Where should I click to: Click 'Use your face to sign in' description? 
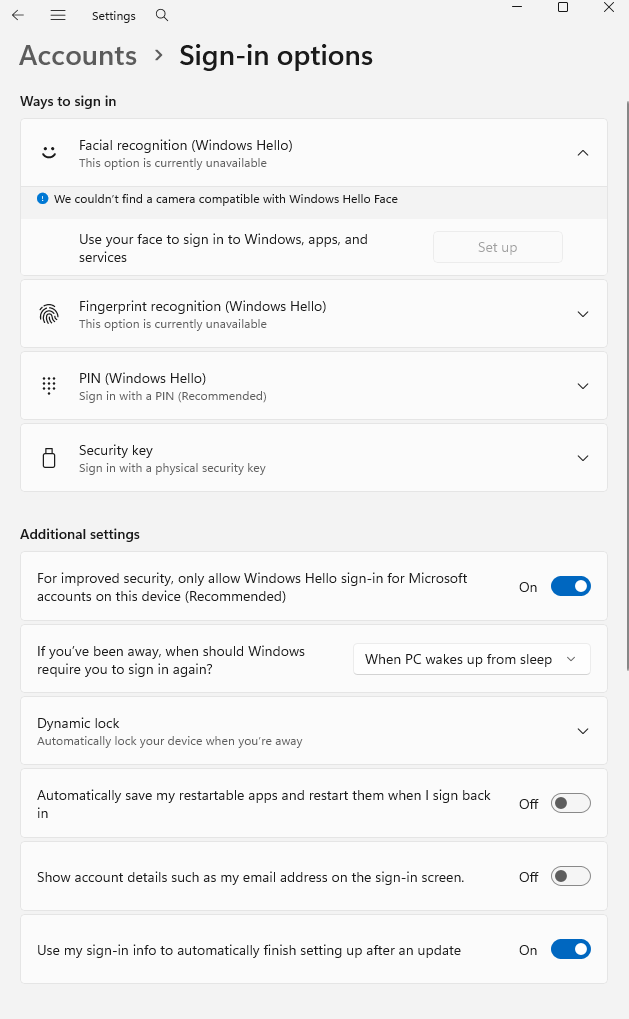[x=223, y=248]
